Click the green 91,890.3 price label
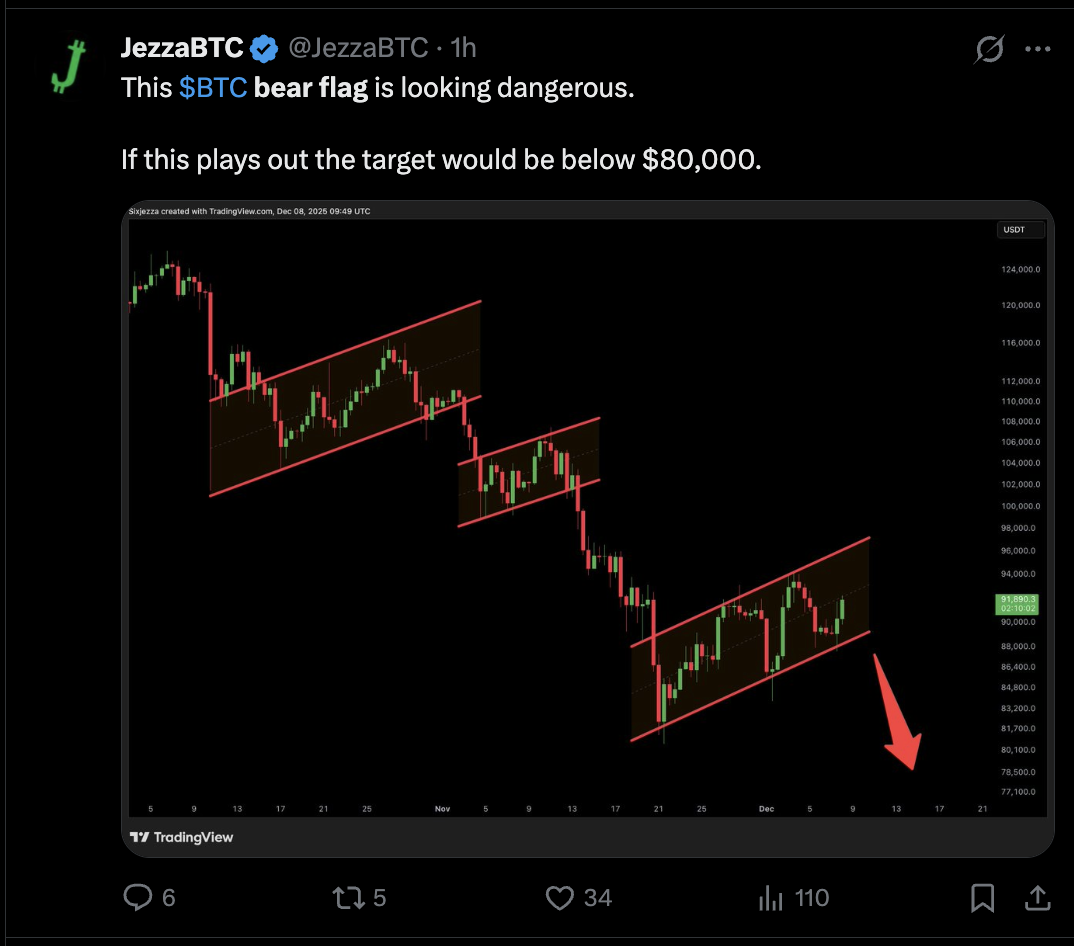 [x=1015, y=604]
